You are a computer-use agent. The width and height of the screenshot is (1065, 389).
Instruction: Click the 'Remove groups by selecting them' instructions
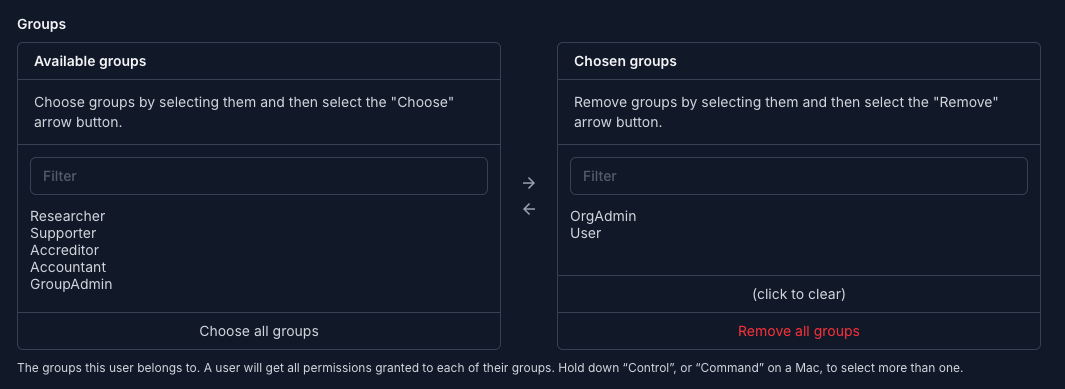(786, 113)
